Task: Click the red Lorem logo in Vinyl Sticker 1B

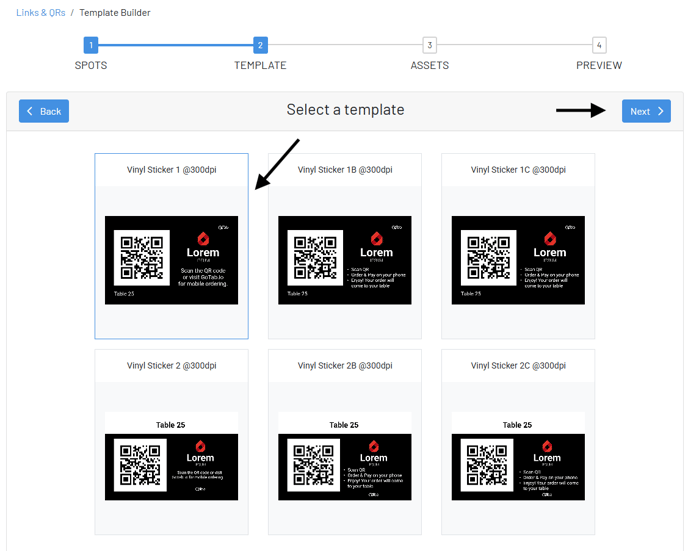Action: point(376,239)
